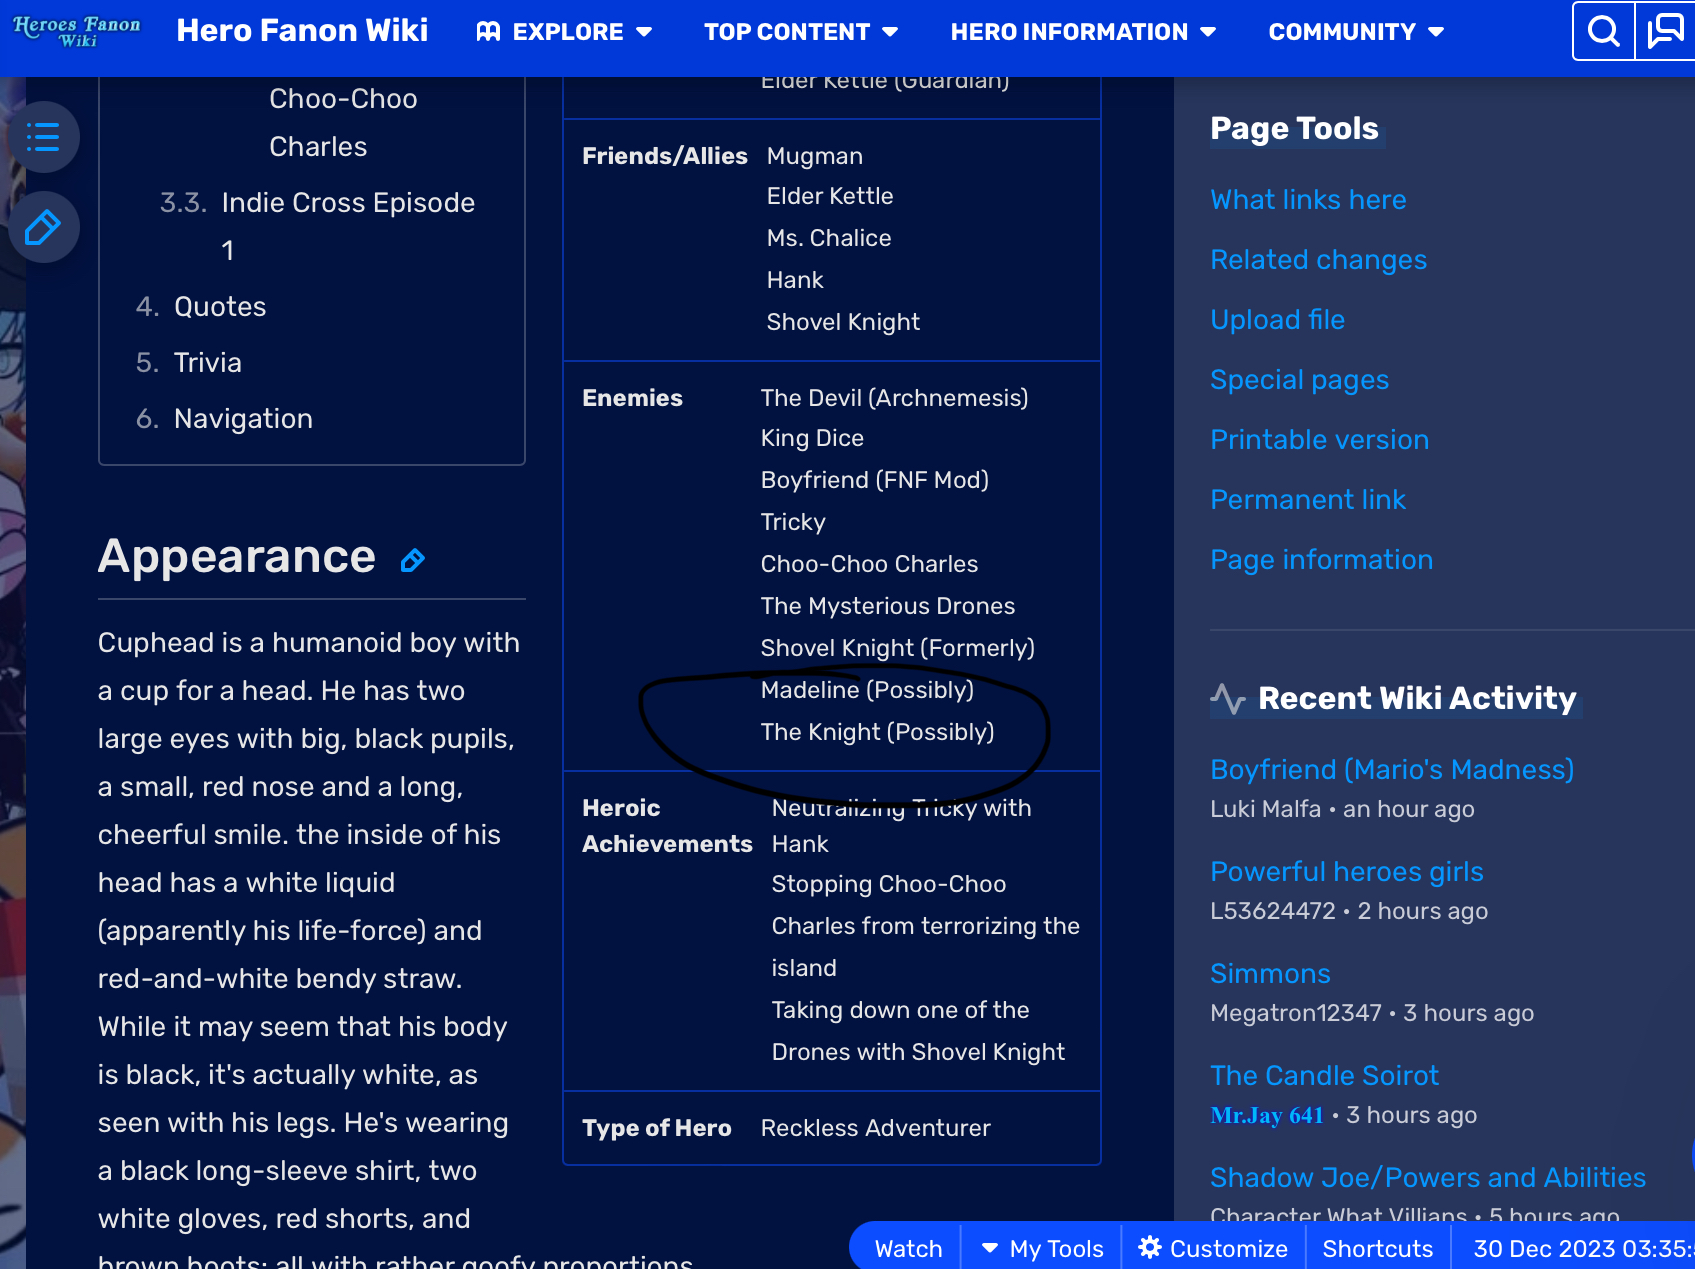
Task: Open Shadow Joe/Powers and Abilities page
Action: (1428, 1177)
